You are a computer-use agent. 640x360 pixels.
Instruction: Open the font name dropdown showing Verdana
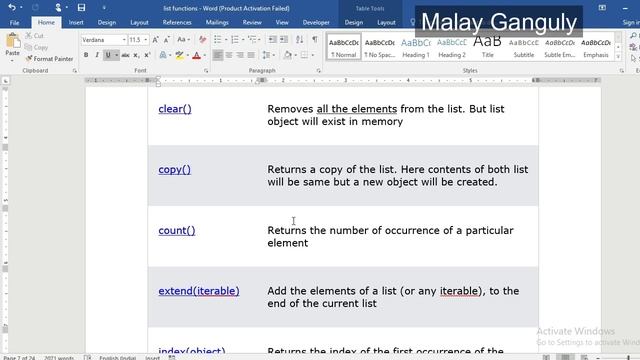pos(124,40)
